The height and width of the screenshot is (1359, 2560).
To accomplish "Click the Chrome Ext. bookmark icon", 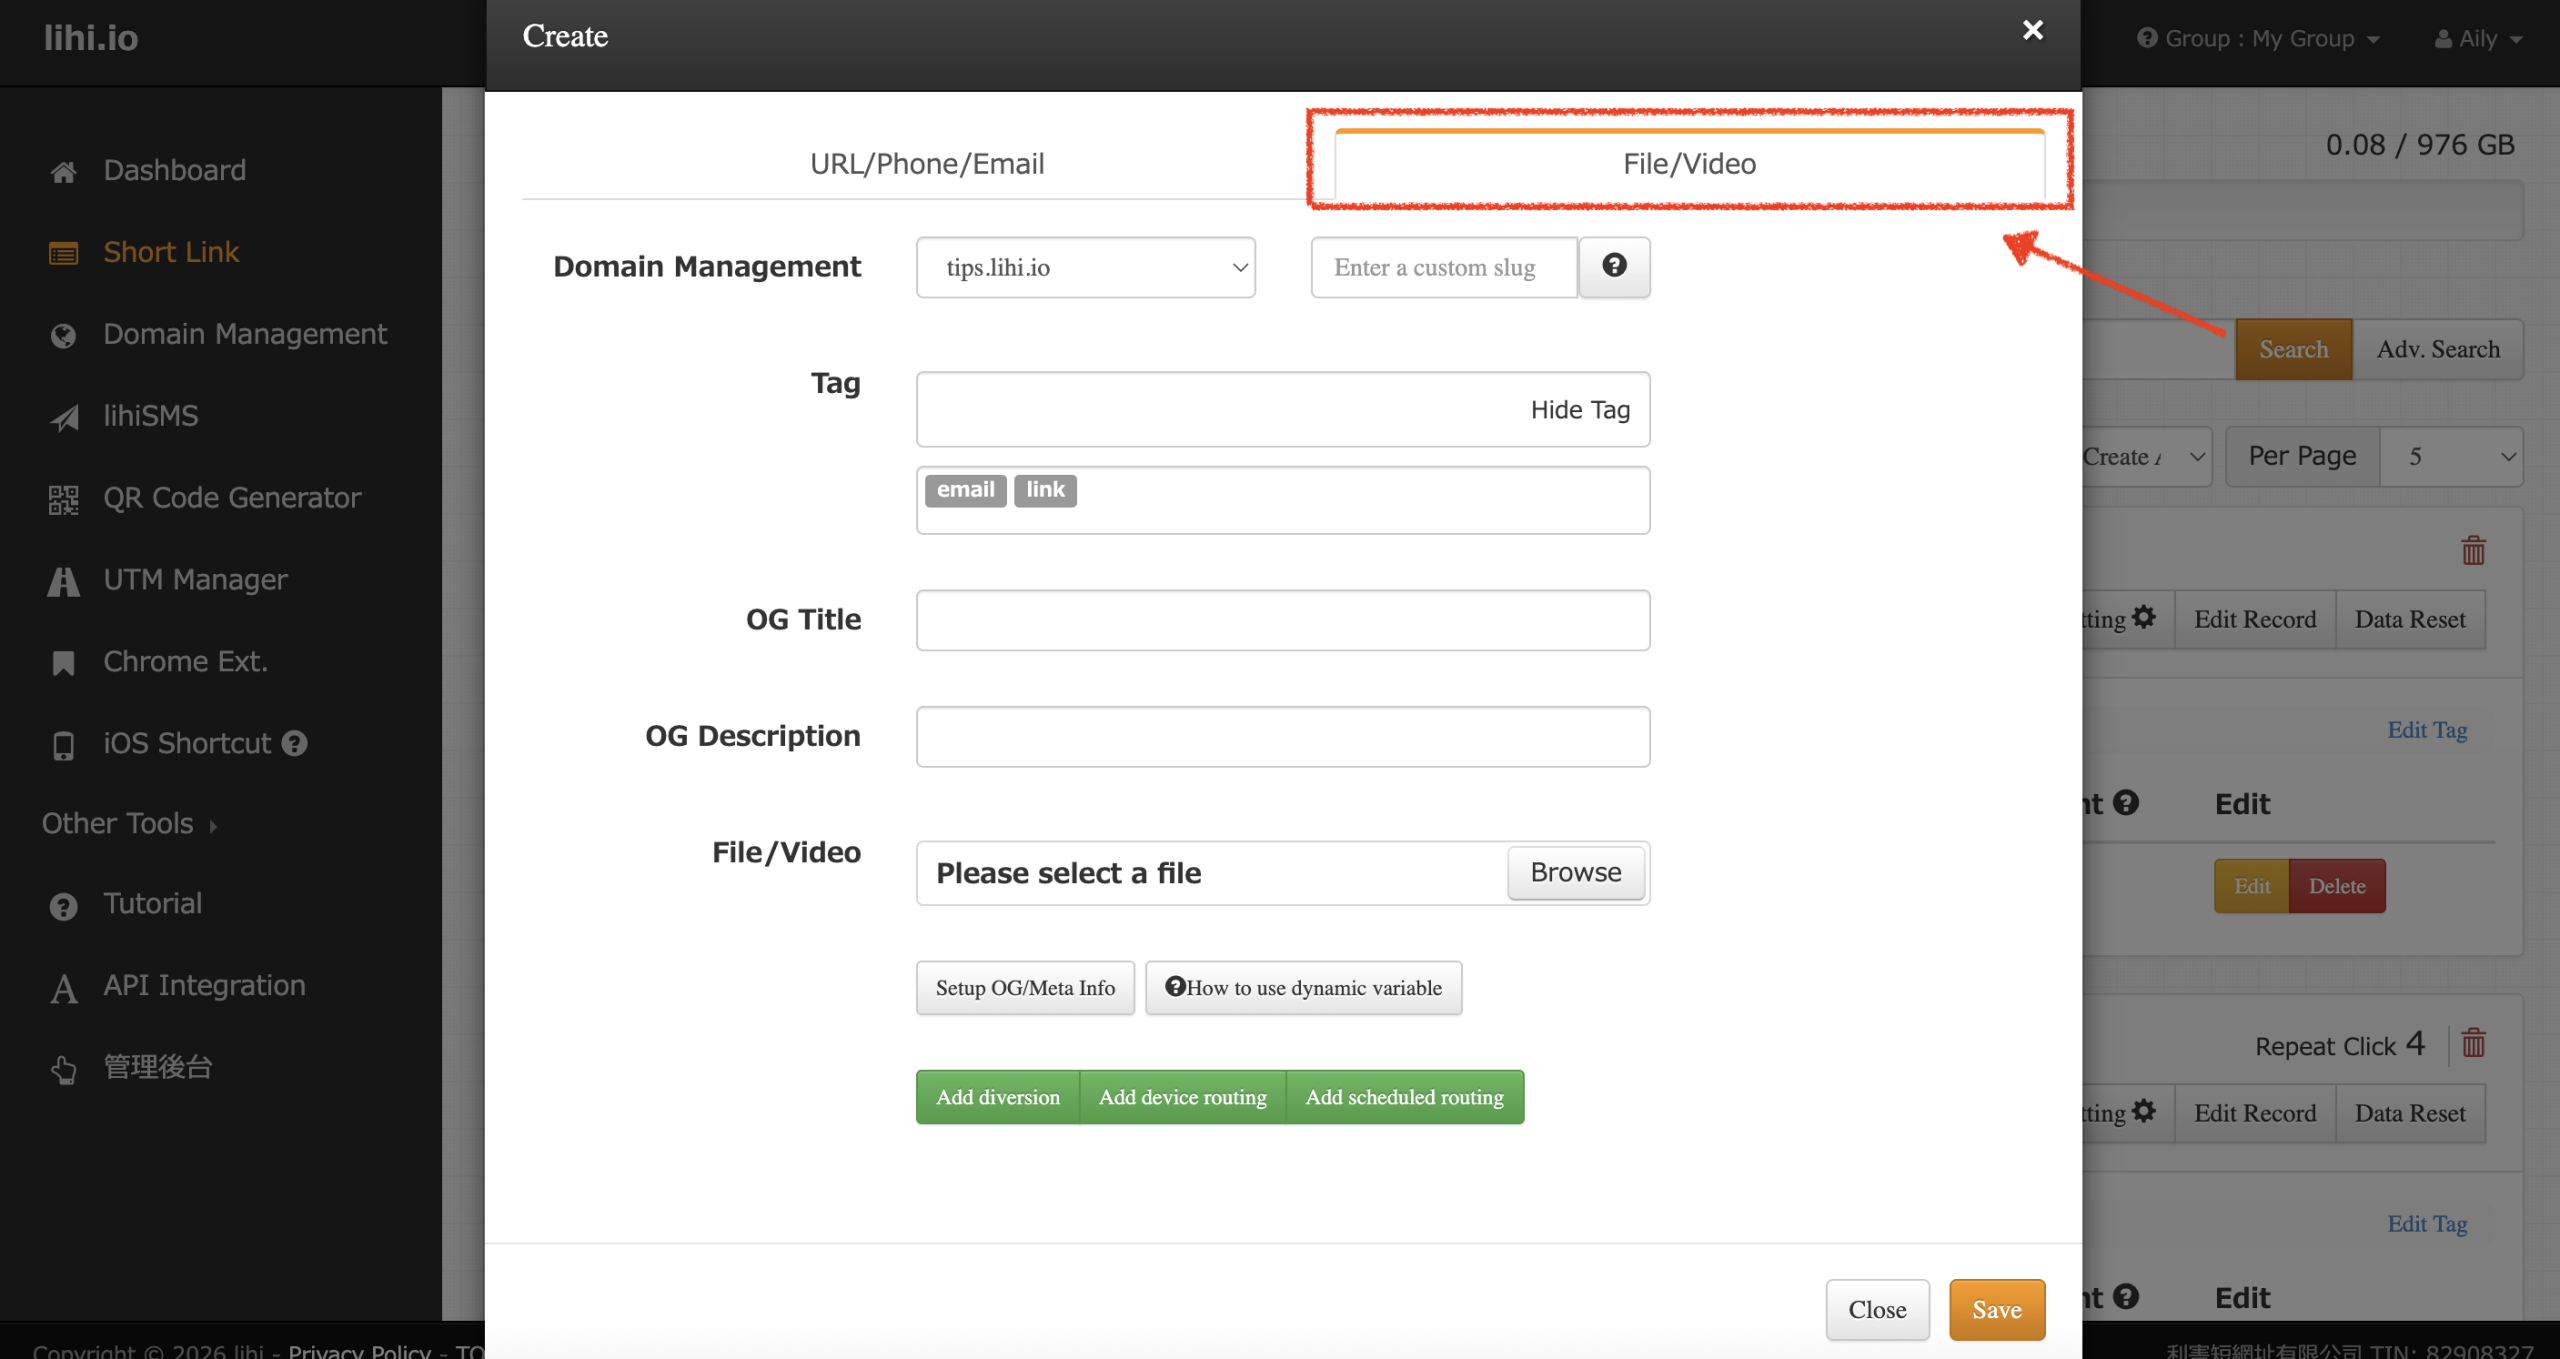I will pos(63,663).
